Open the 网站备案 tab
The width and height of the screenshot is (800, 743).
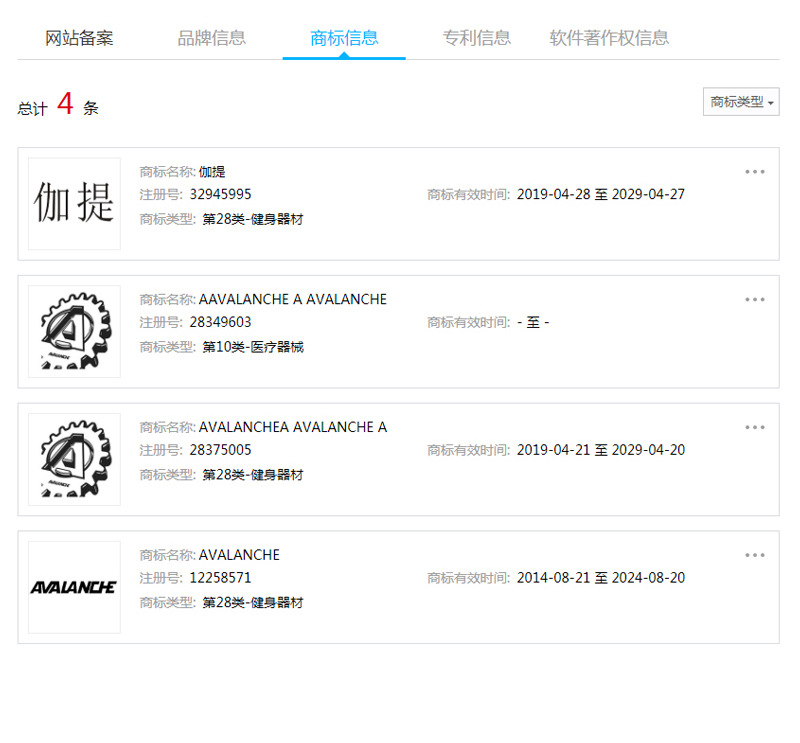pyautogui.click(x=79, y=38)
